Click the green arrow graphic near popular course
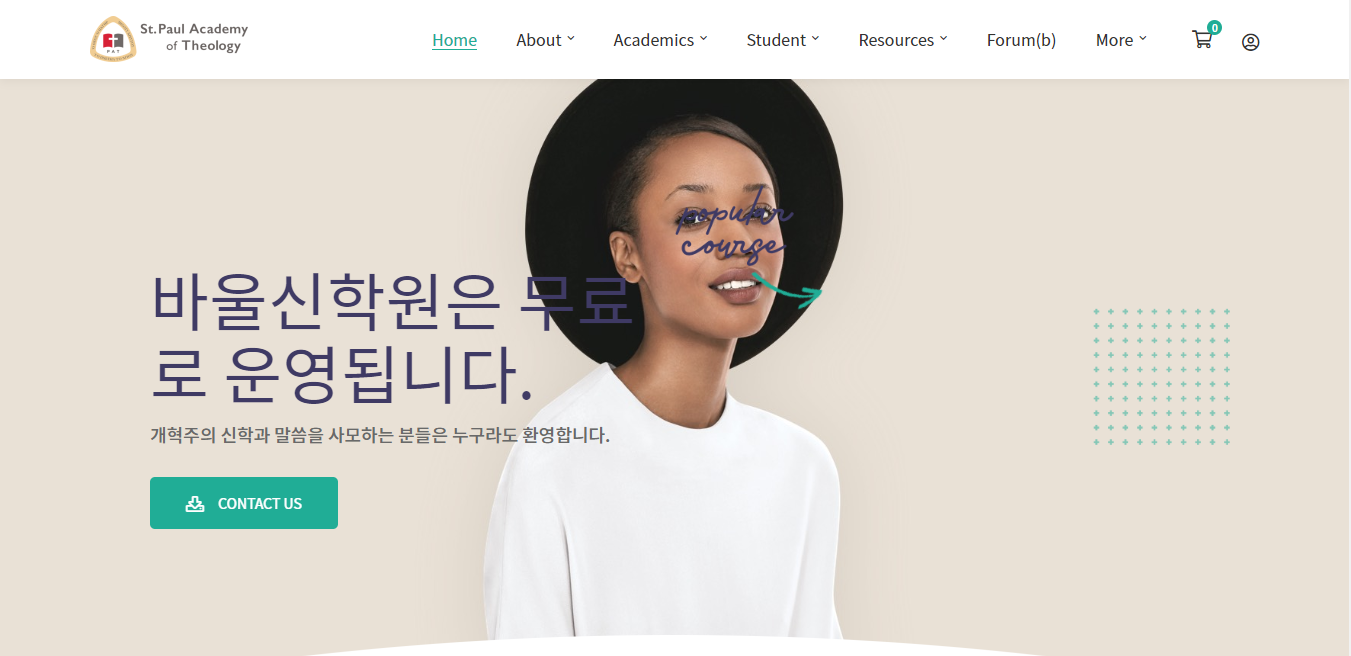The image size is (1351, 656). point(787,288)
